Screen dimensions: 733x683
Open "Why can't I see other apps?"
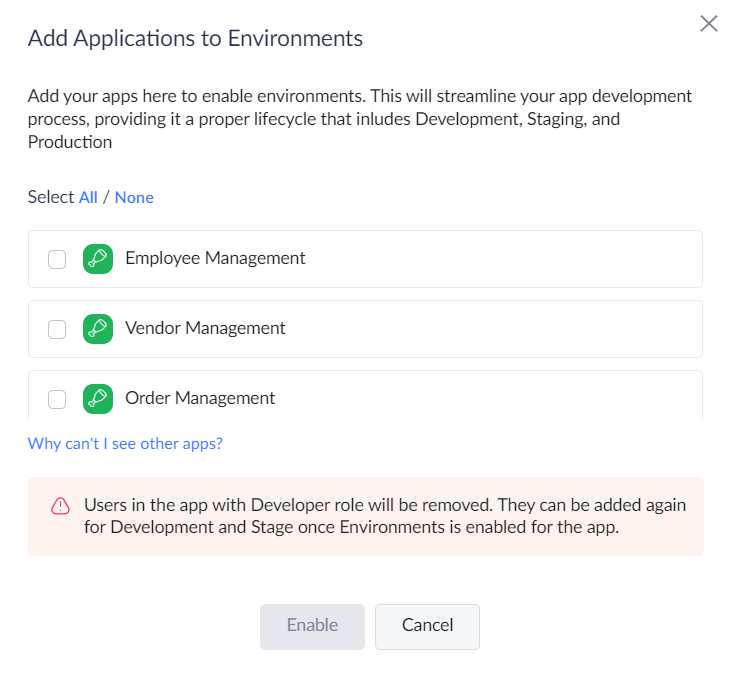point(125,443)
